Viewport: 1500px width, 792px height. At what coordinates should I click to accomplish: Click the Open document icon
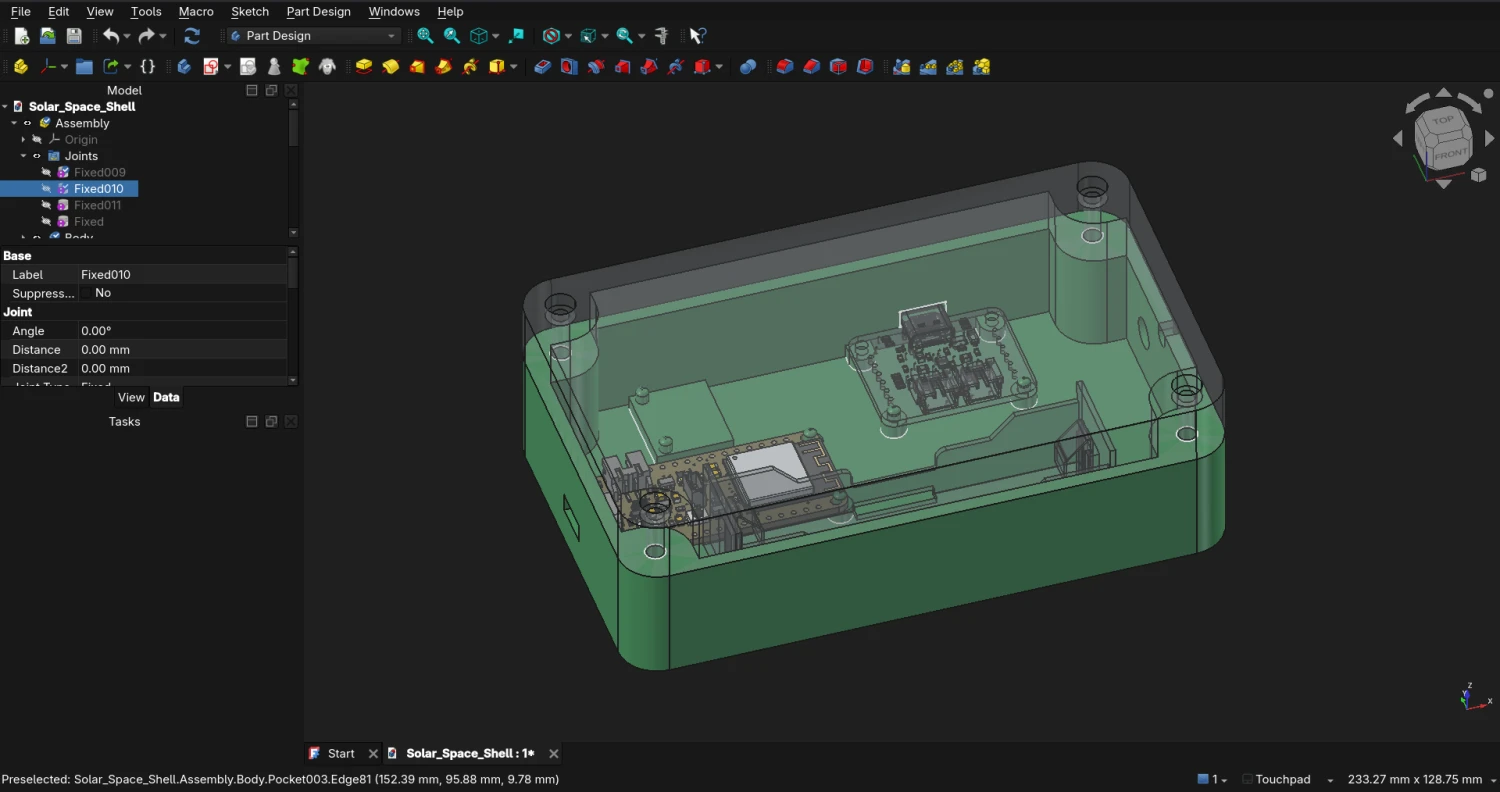(47, 36)
